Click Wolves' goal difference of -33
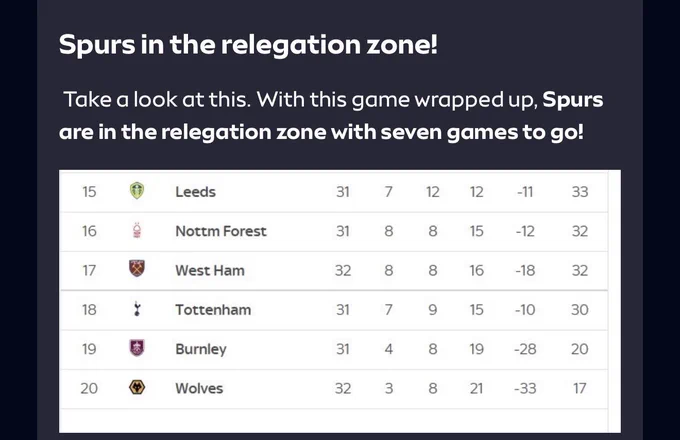The width and height of the screenshot is (680, 440). (x=525, y=388)
